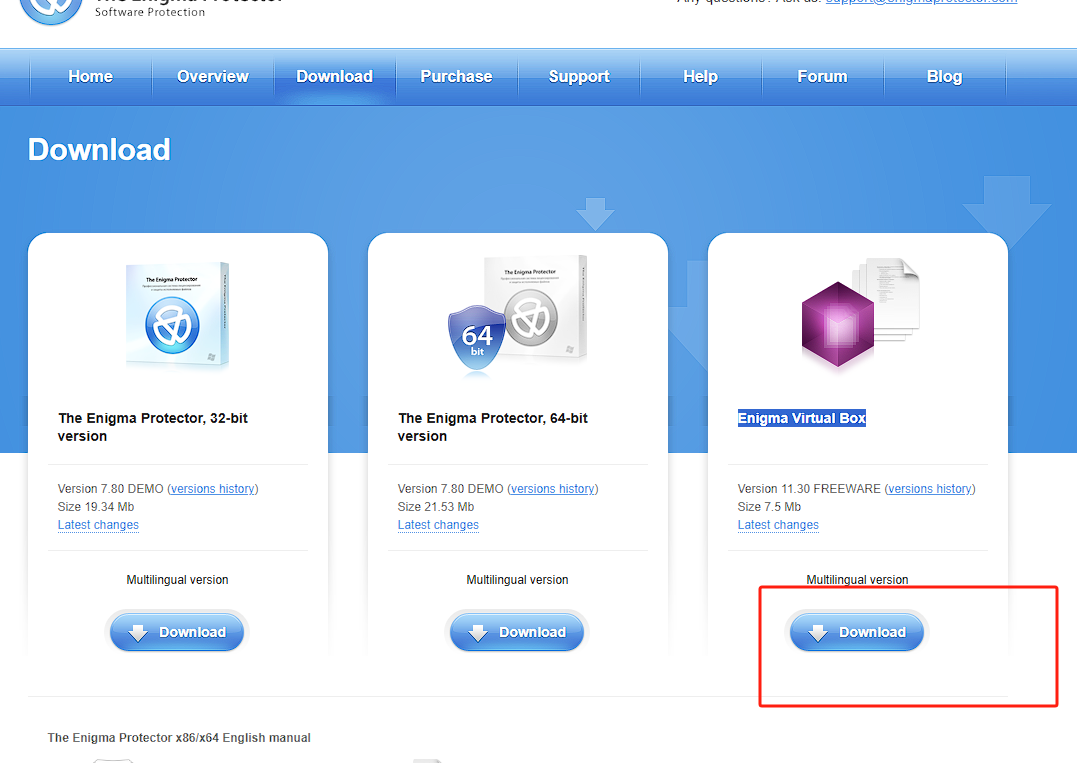1077x763 pixels.
Task: Navigate to the Support section
Action: 579,76
